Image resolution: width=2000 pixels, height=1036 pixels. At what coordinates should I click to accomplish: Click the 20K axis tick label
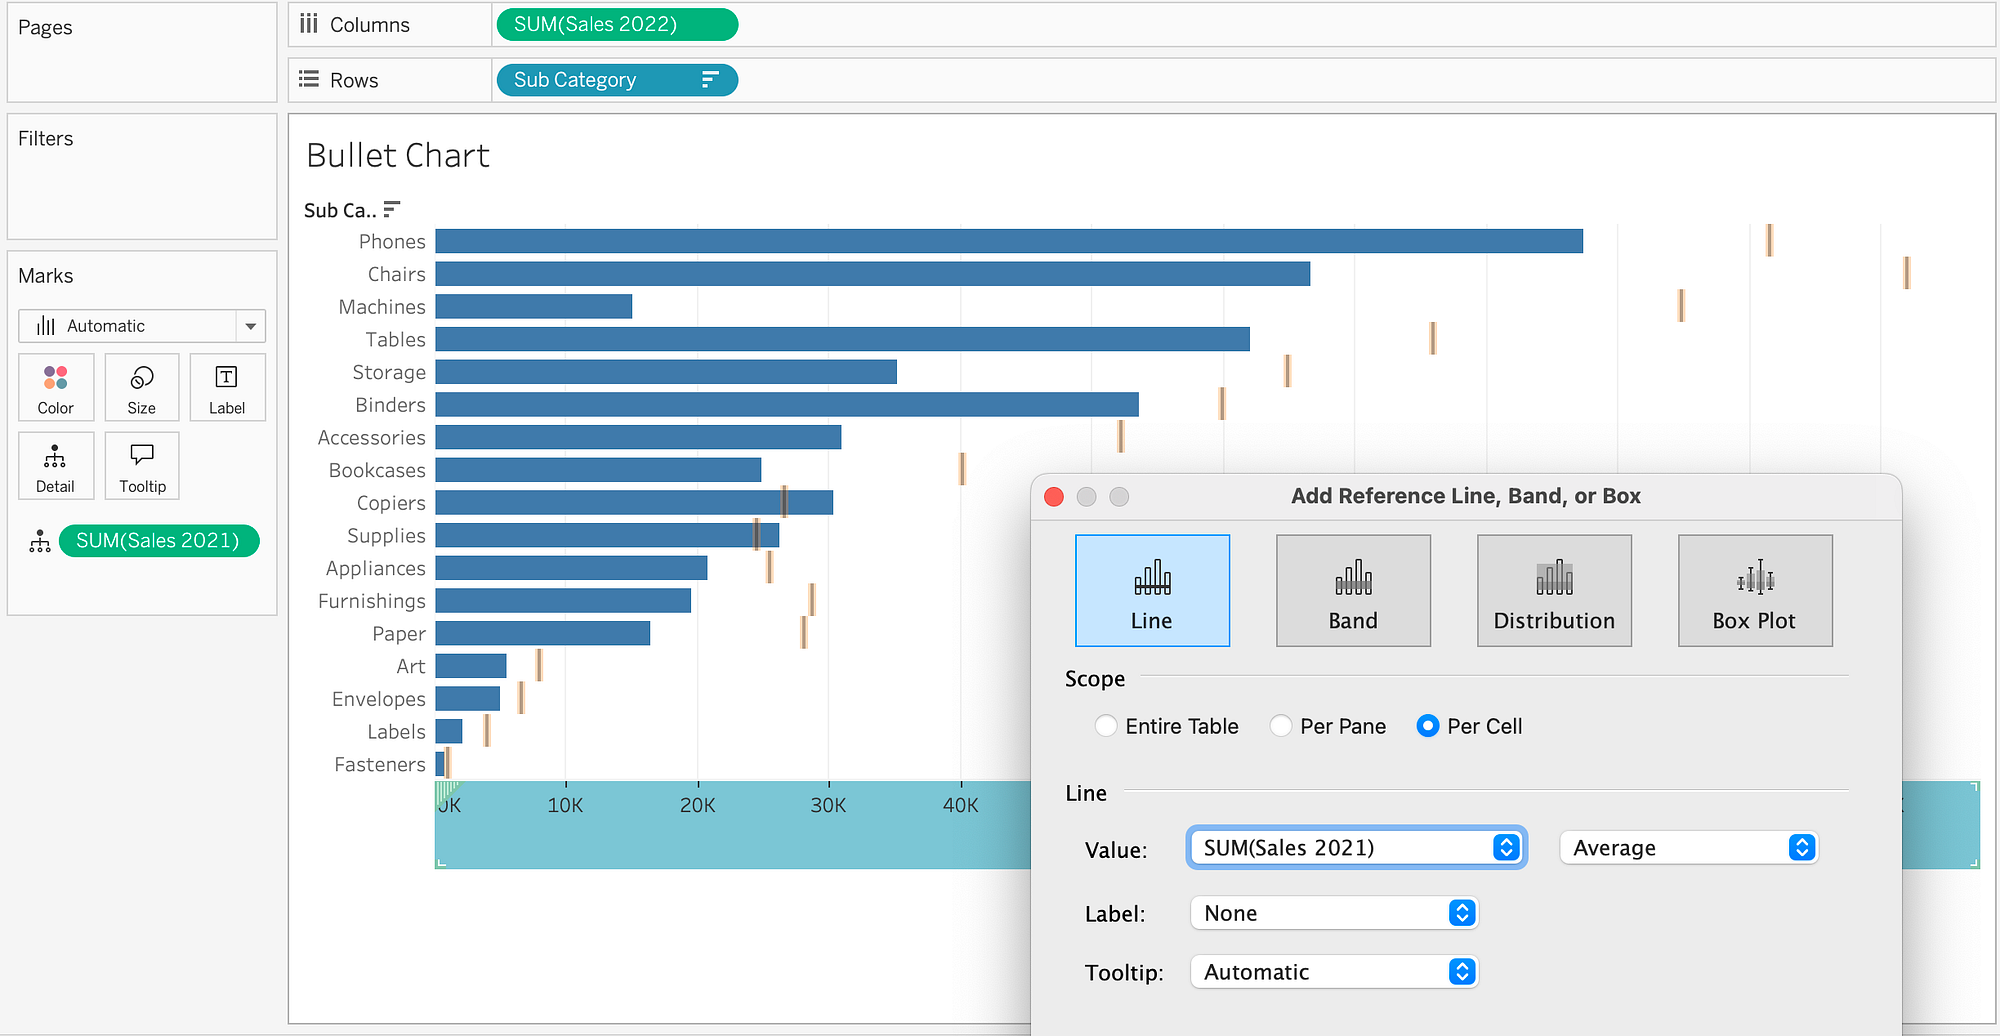[697, 805]
